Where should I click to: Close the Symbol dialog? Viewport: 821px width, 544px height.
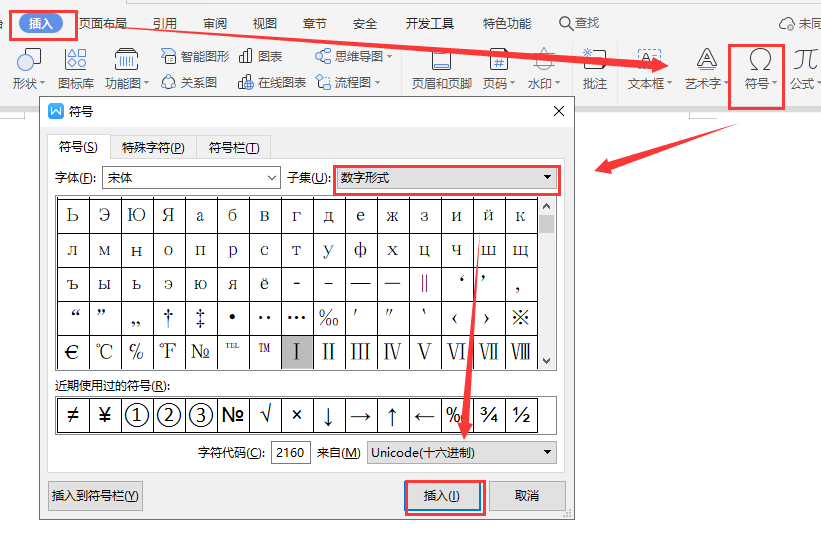click(x=559, y=111)
